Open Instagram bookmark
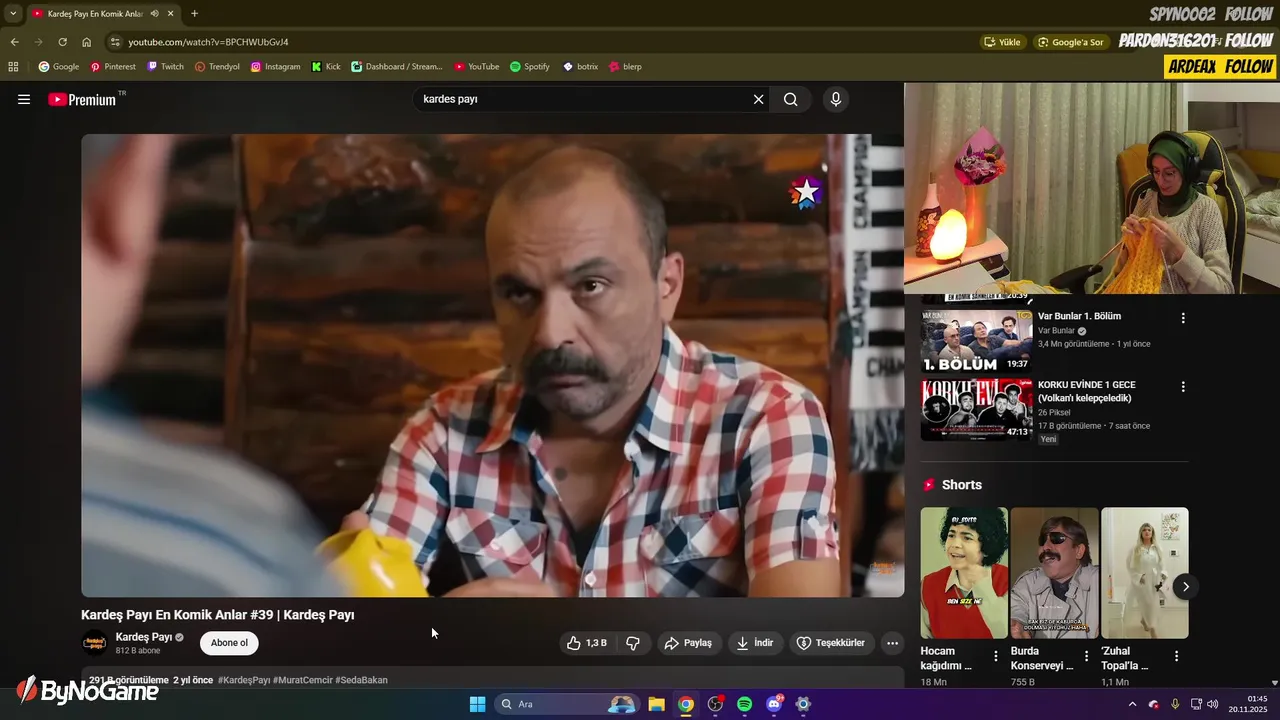 click(275, 67)
